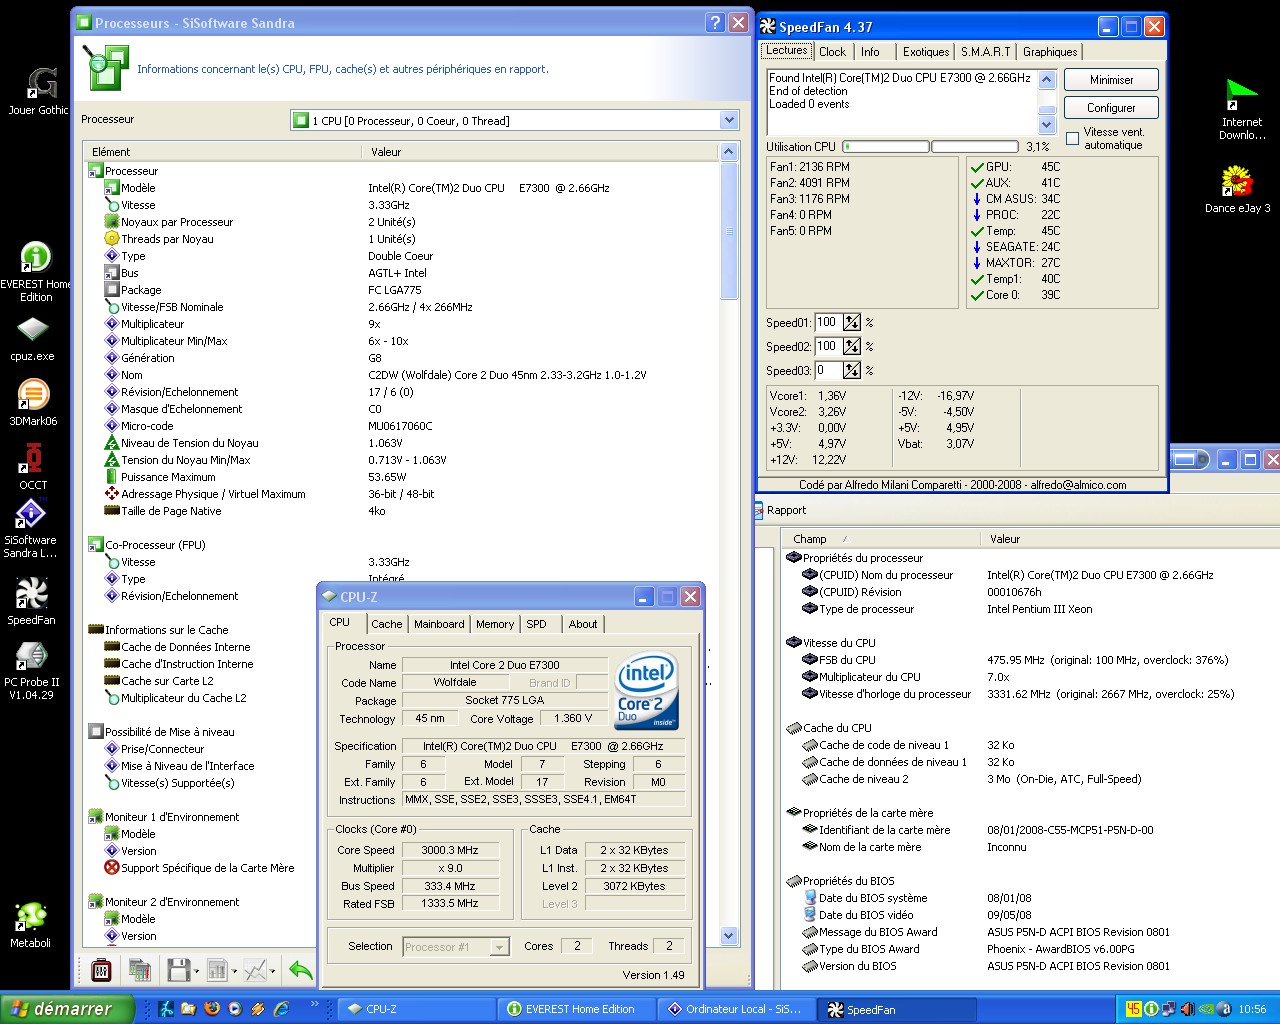Launch Windows Media Player from quick launch
This screenshot has width=1280, height=1024.
(235, 1009)
